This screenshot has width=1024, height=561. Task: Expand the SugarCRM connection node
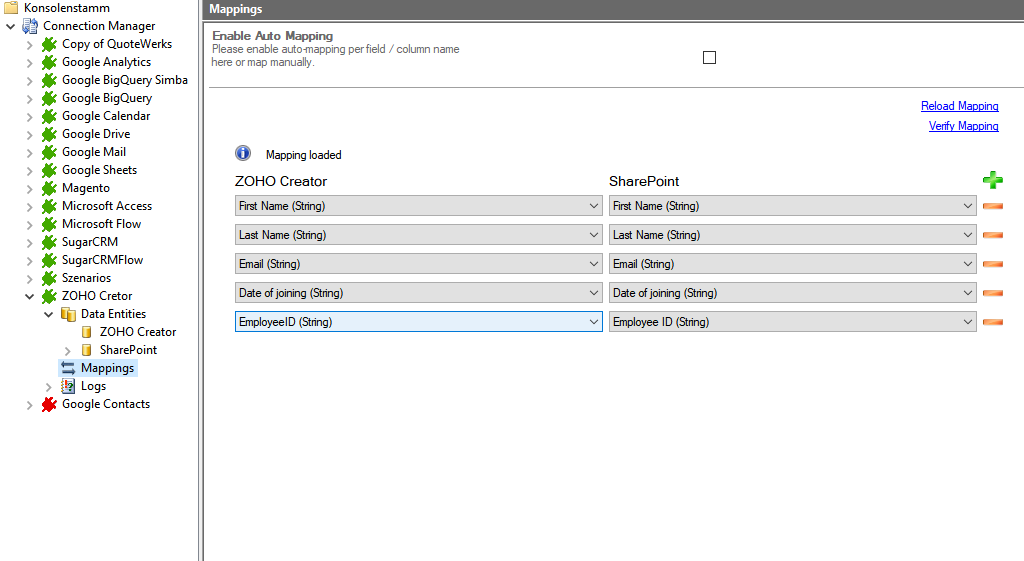29,242
